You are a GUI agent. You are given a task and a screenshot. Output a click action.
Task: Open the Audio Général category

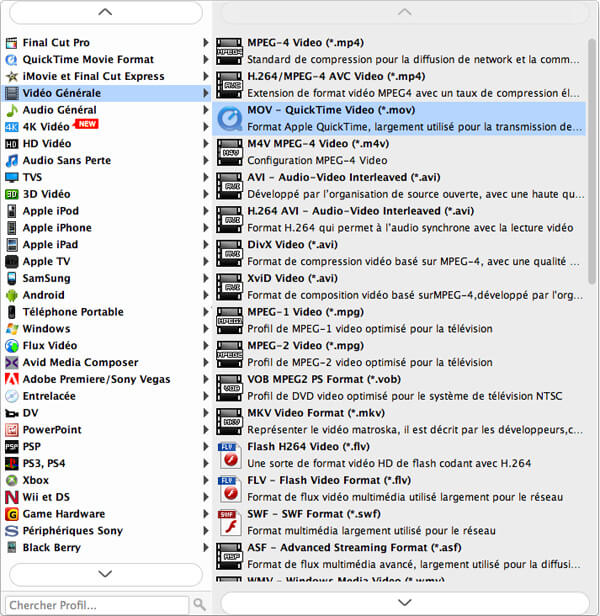[60, 110]
